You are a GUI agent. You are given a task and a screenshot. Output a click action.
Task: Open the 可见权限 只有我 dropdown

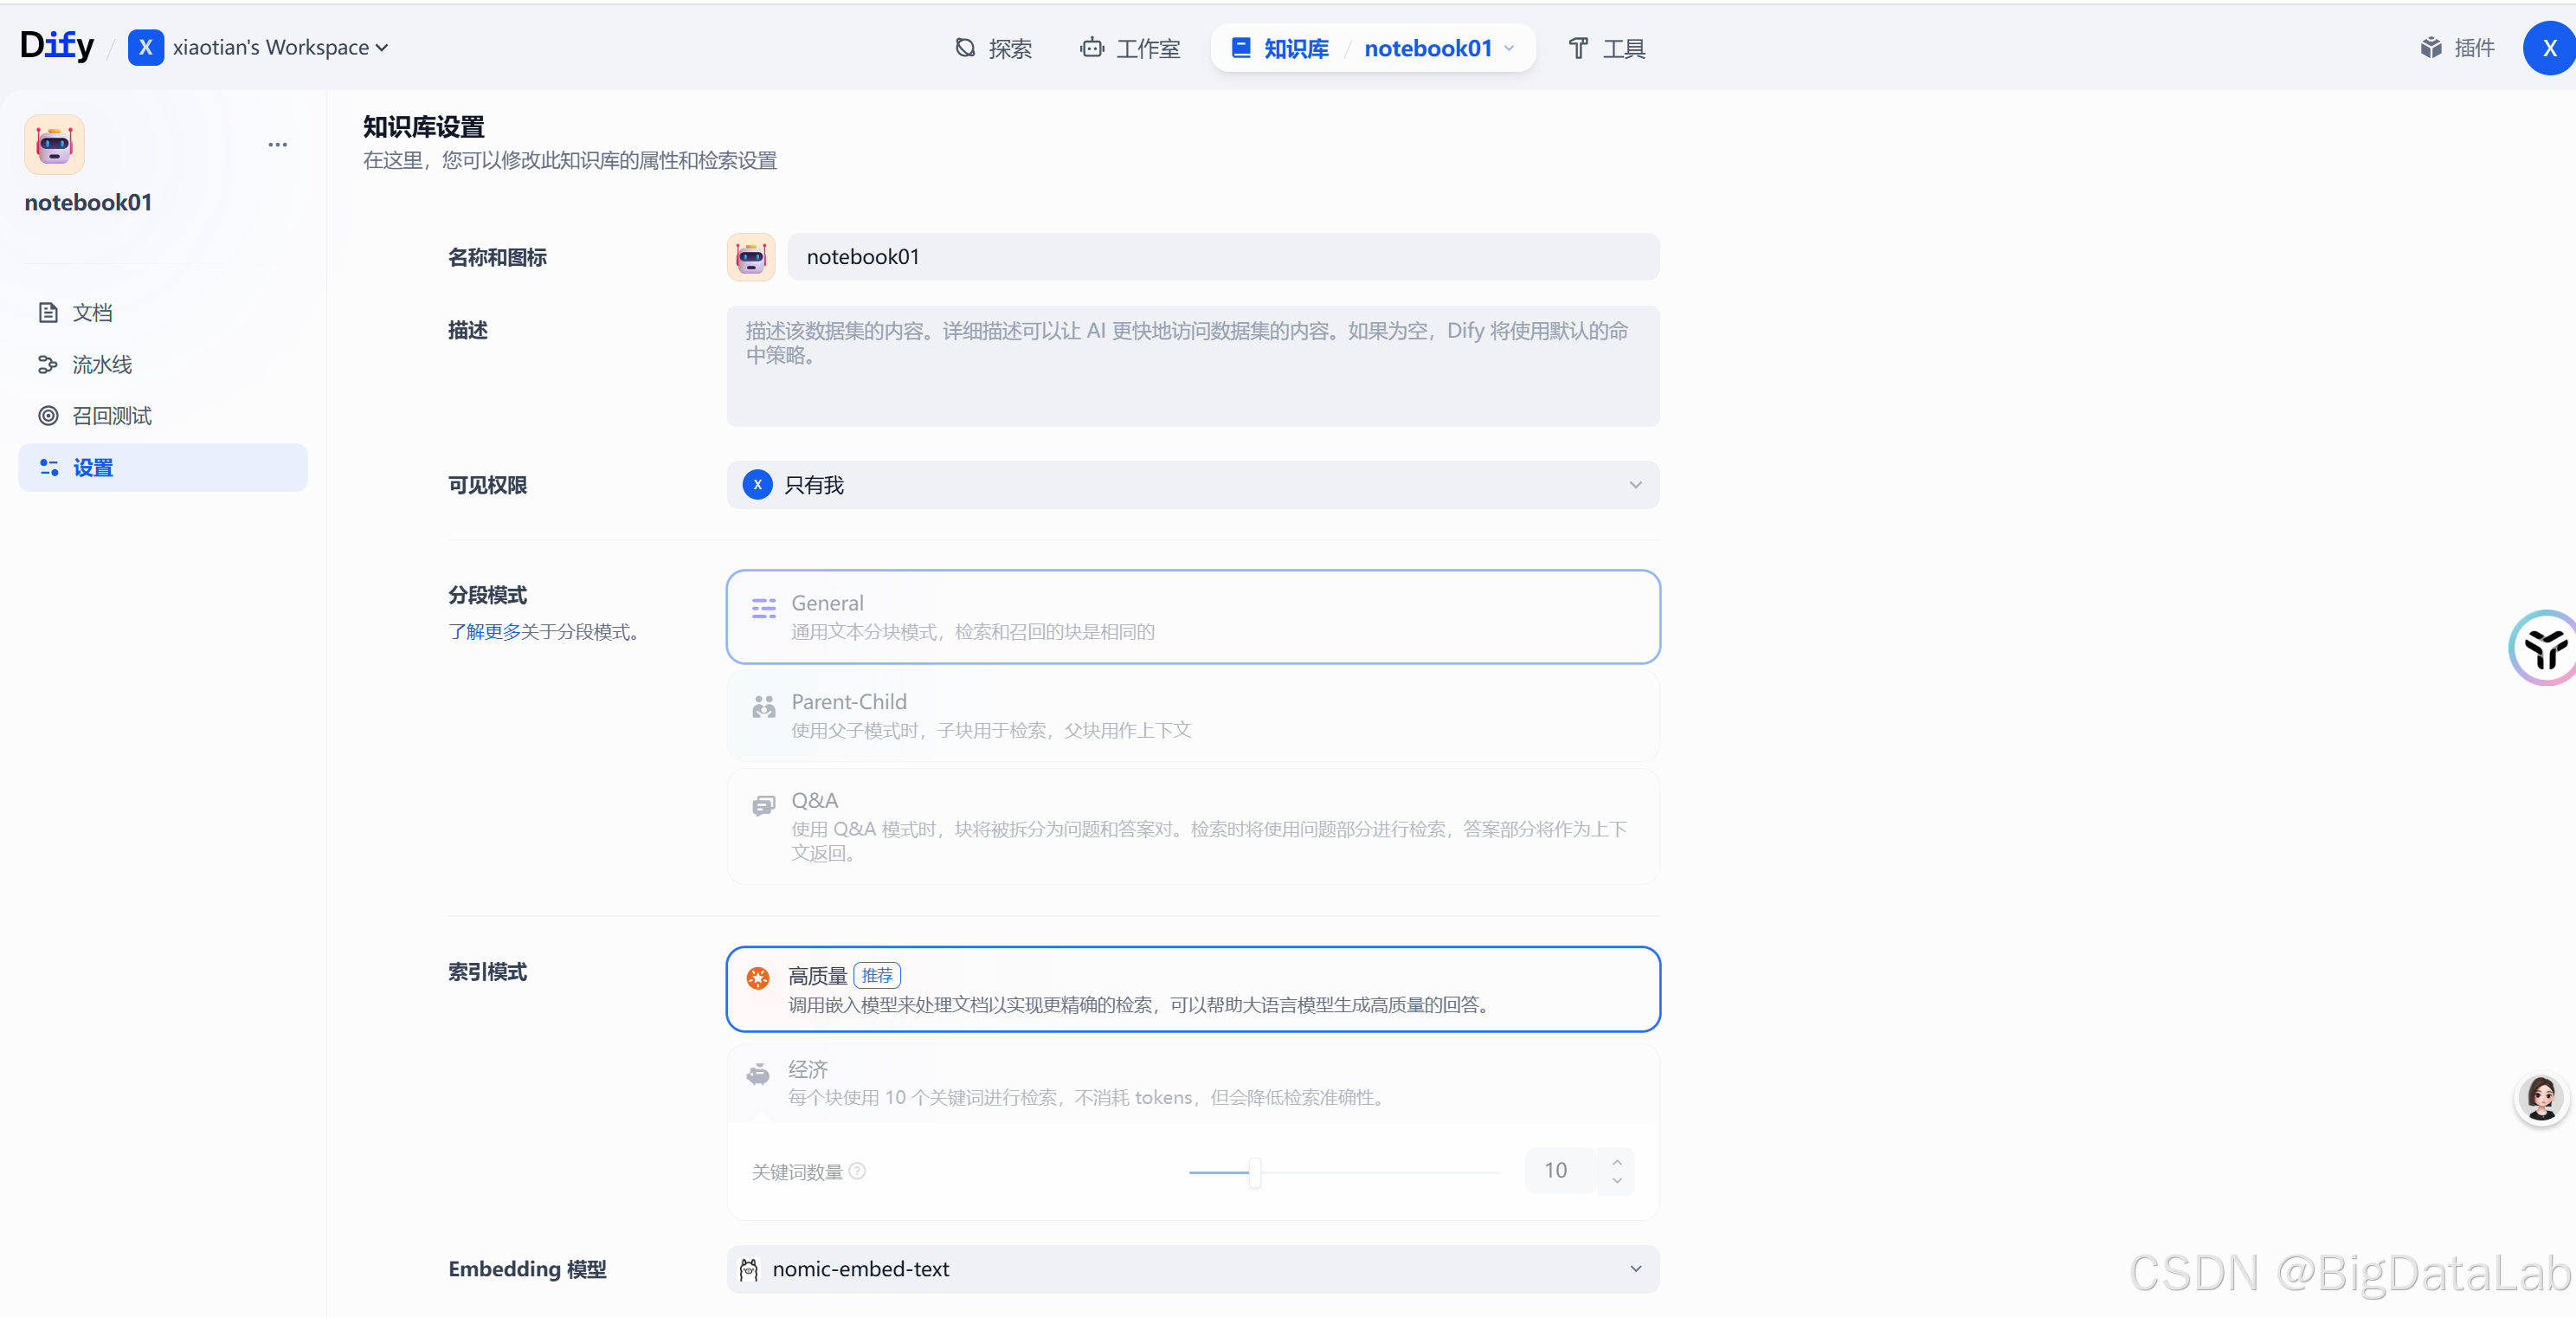pos(1193,485)
